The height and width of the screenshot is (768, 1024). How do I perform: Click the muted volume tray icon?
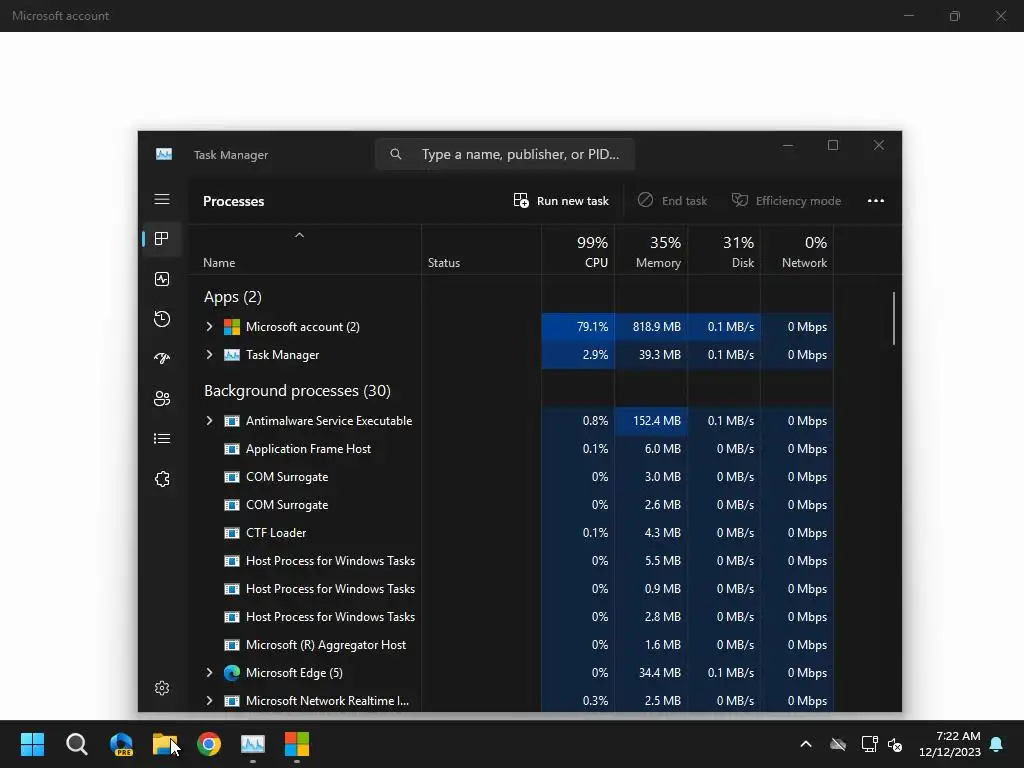[x=895, y=744]
